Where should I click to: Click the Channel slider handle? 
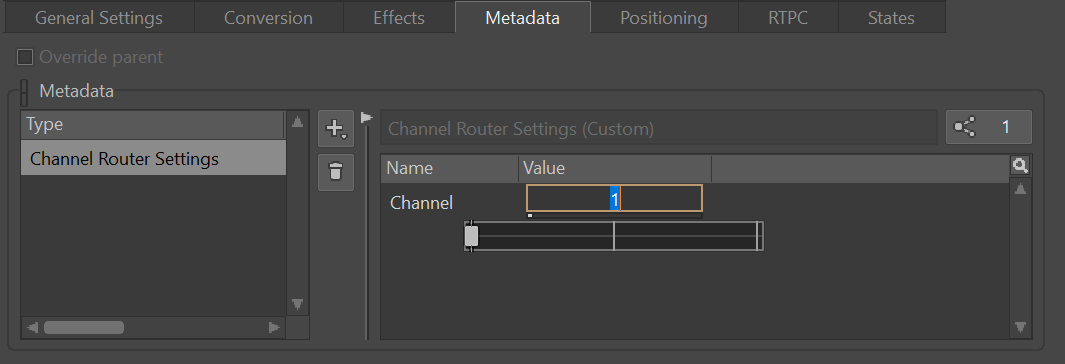coord(471,236)
